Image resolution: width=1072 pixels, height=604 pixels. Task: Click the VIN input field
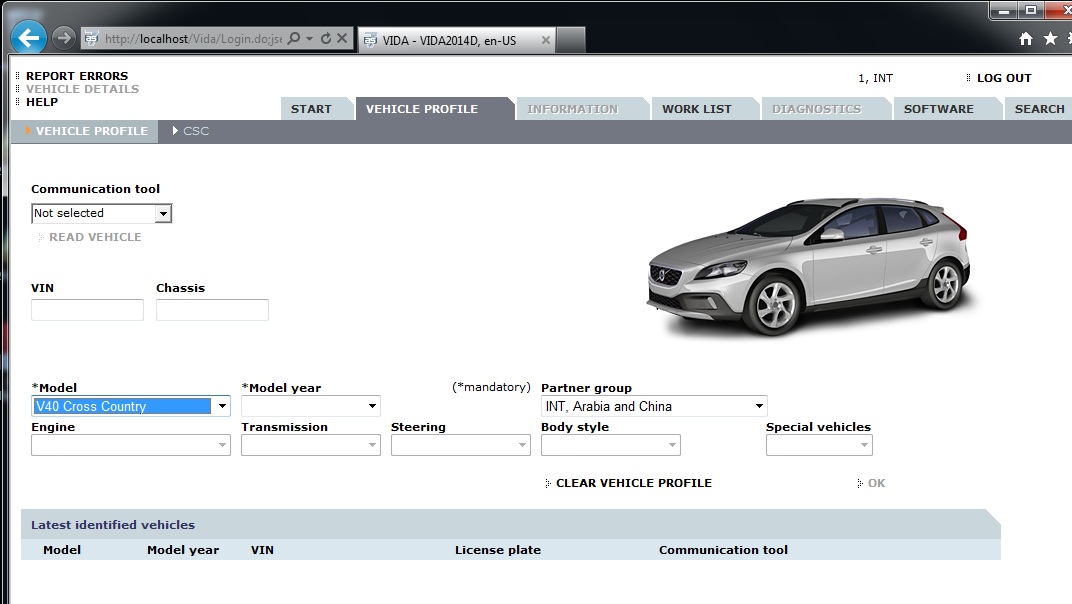88,310
